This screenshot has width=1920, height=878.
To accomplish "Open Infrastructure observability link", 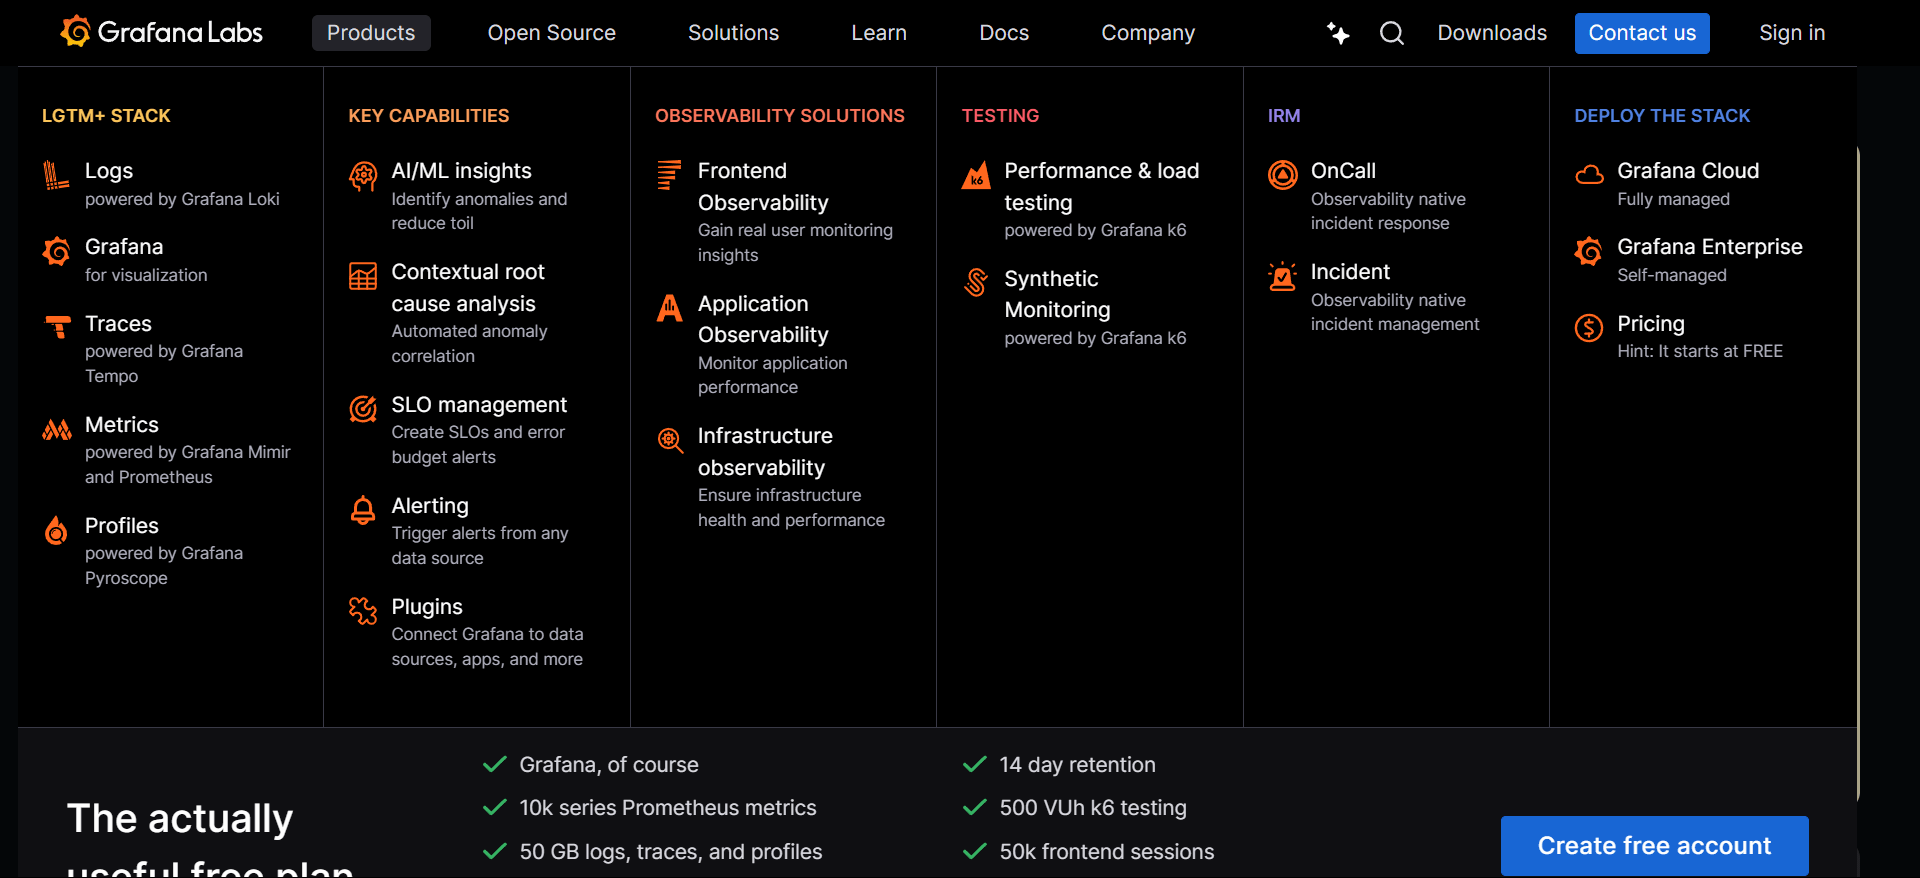I will (x=765, y=452).
